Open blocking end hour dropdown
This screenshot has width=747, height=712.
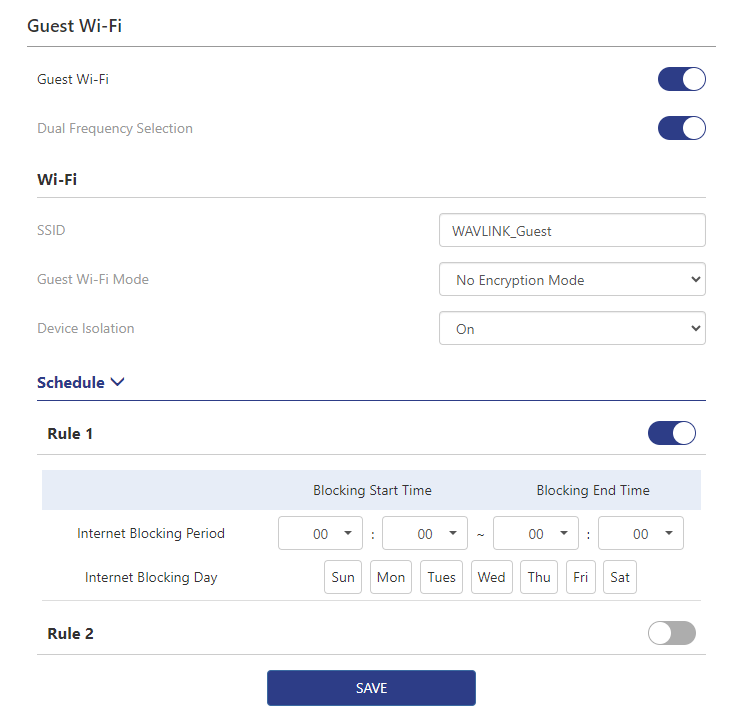(x=536, y=534)
